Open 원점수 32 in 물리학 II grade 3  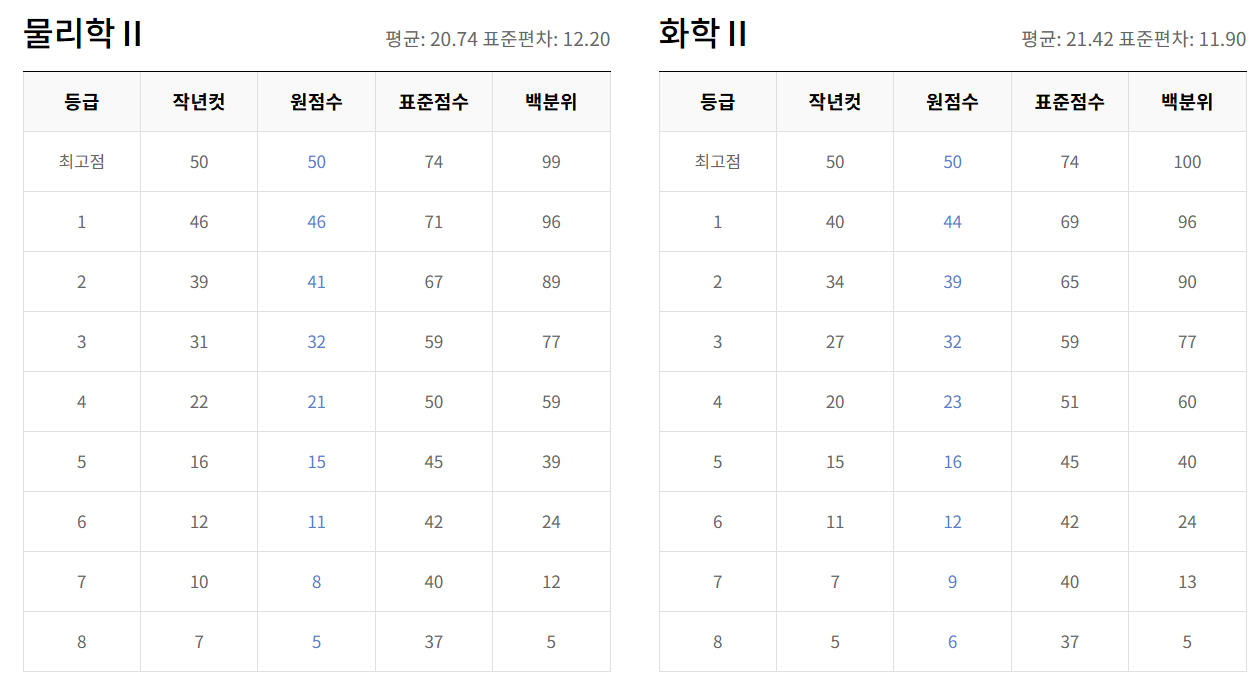[316, 342]
